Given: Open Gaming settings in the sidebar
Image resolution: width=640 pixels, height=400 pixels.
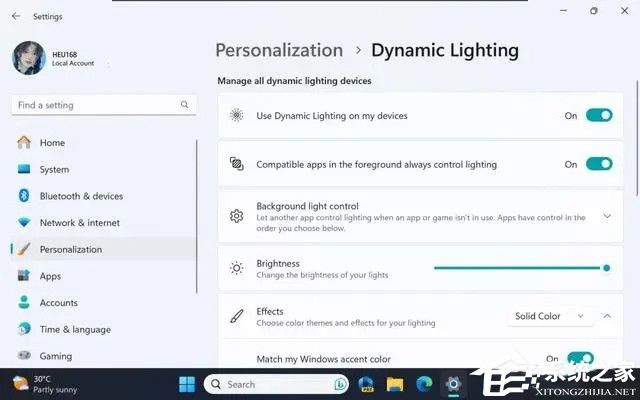Looking at the screenshot, I should (104, 356).
